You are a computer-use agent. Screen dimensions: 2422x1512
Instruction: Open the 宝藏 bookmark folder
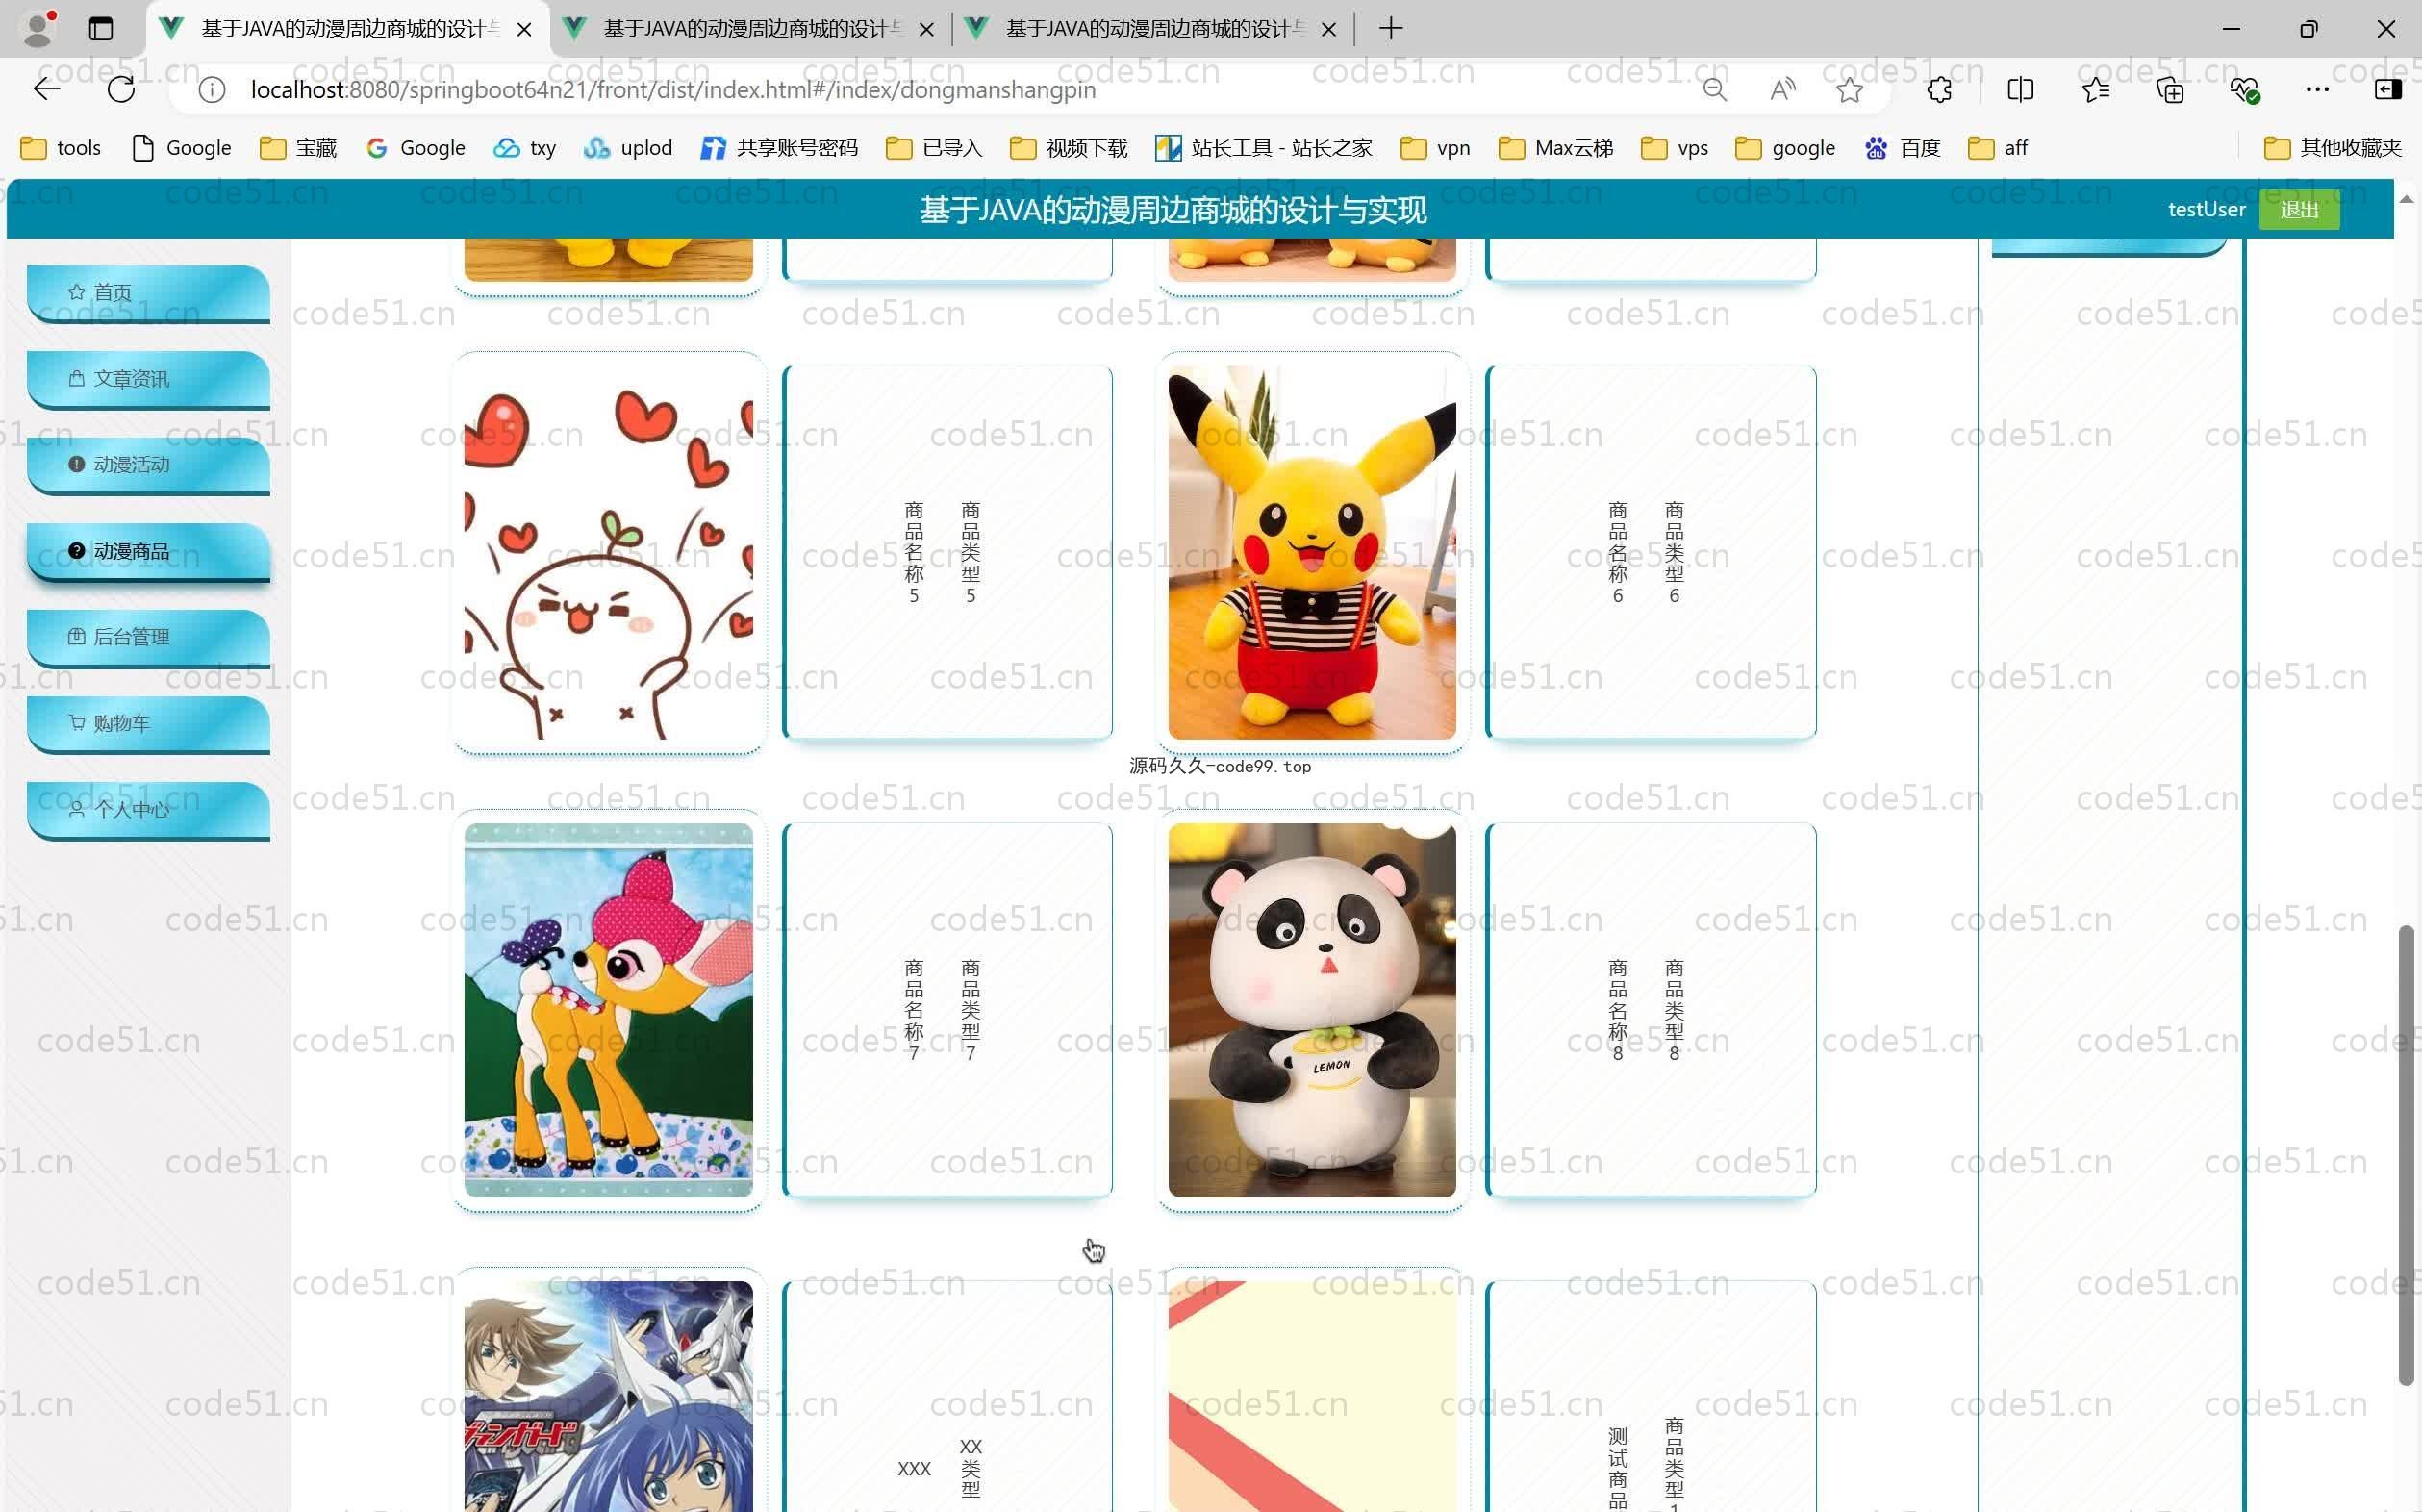(298, 148)
